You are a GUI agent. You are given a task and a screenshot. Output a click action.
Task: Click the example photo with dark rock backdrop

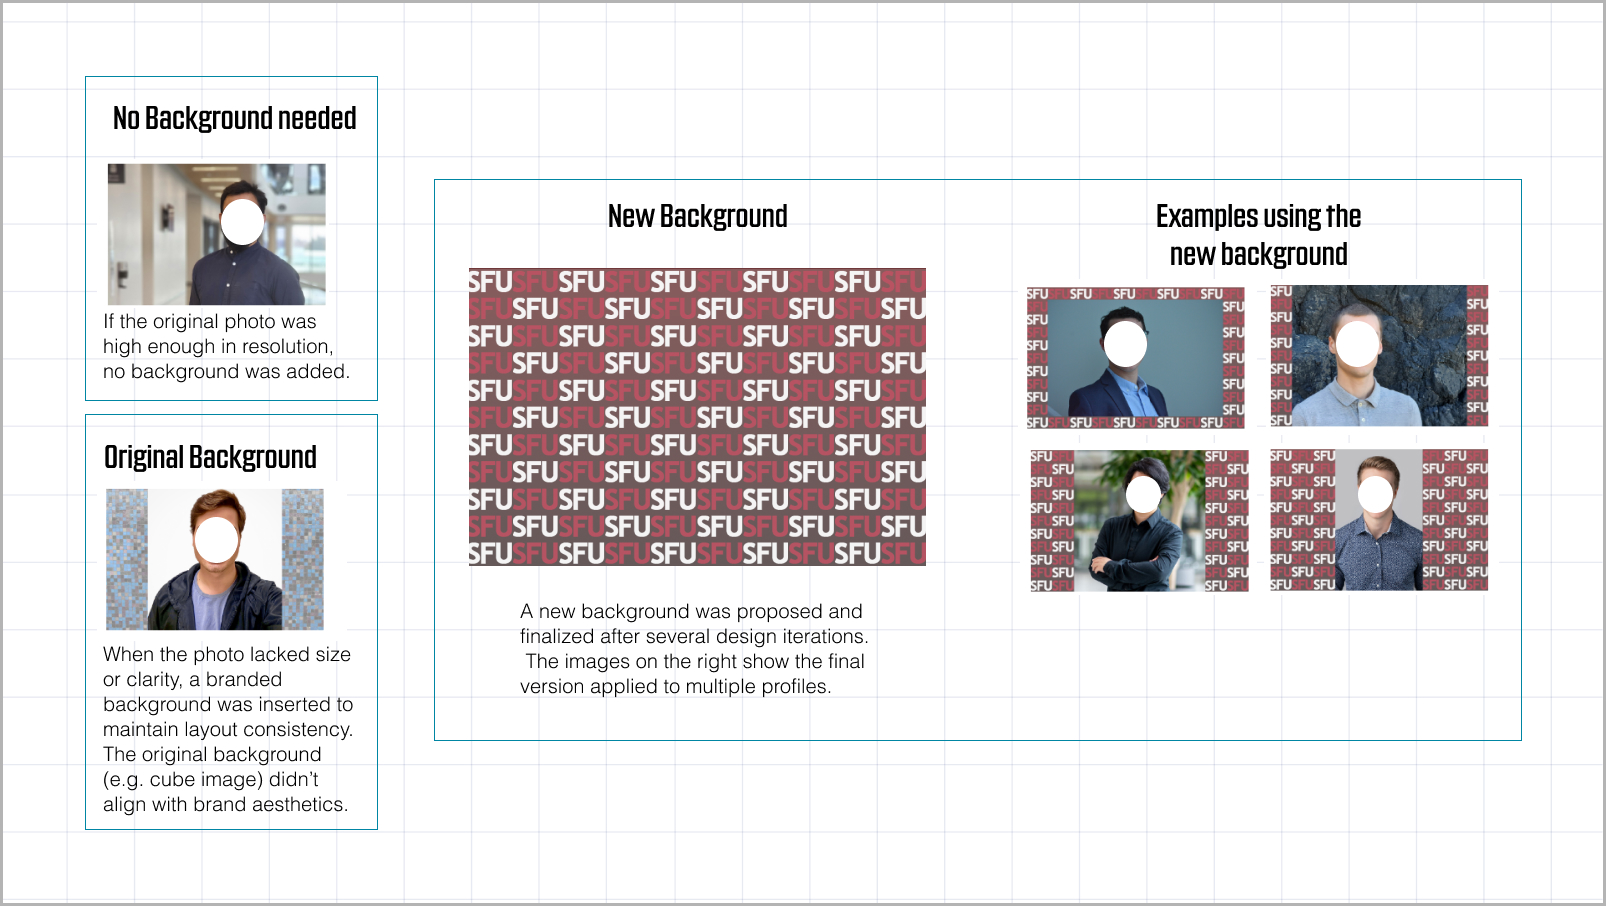(x=1379, y=356)
